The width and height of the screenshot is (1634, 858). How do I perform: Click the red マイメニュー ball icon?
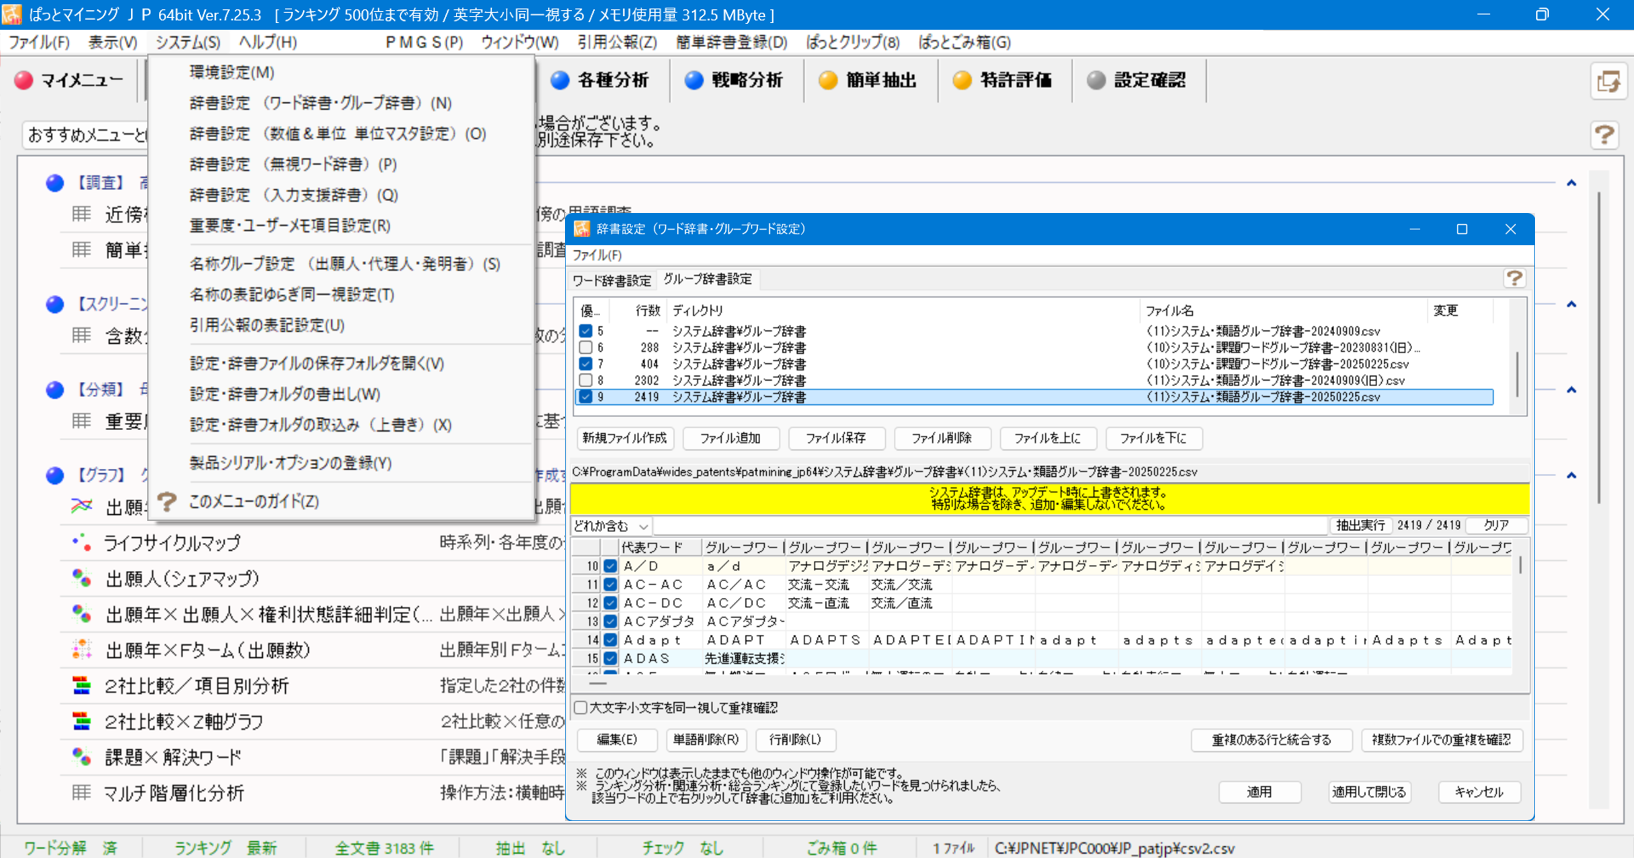24,80
